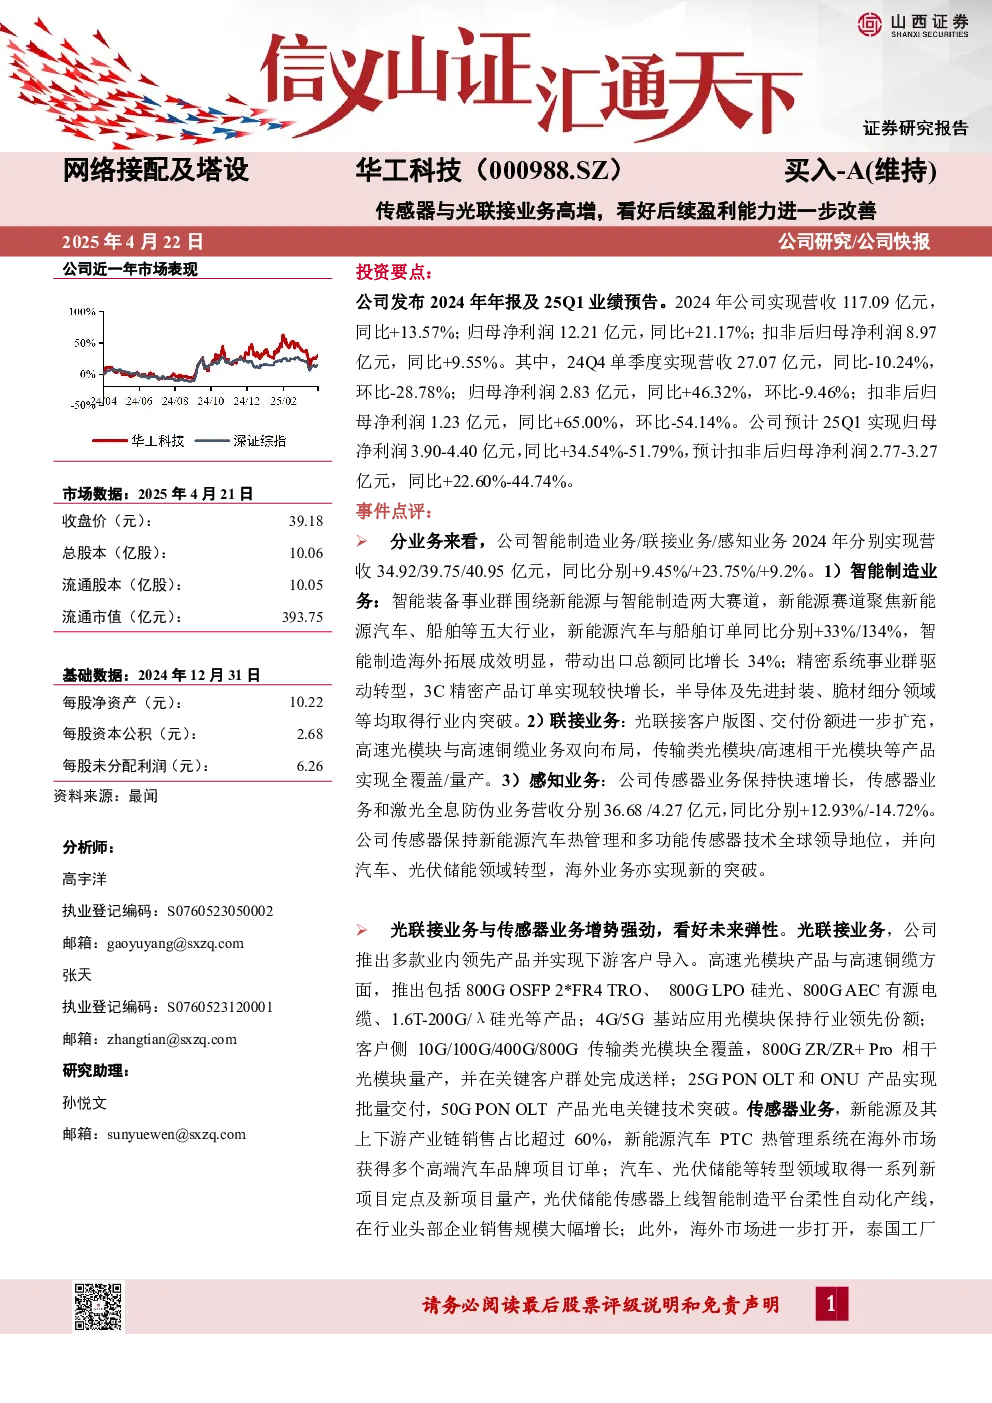Click registration code S0760523120001
The image size is (992, 1403).
[x=220, y=1007]
